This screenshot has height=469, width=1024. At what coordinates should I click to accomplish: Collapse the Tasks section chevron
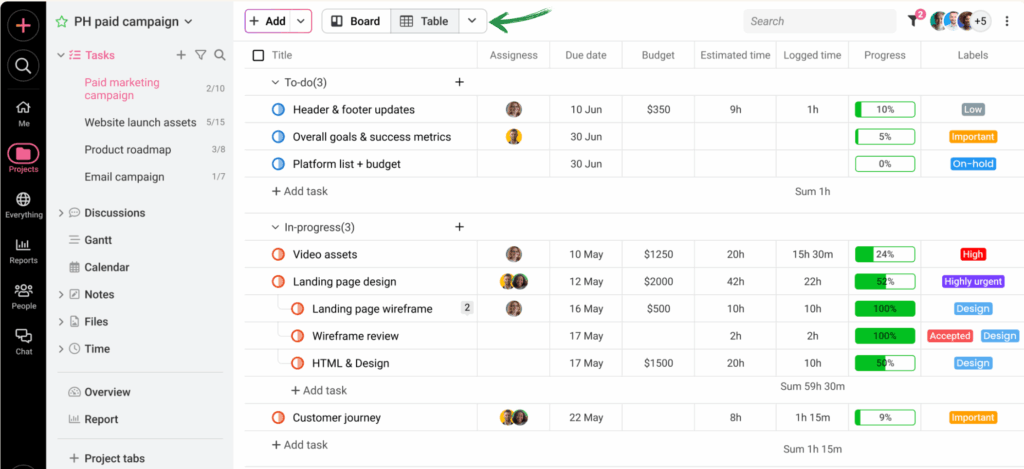pyautogui.click(x=61, y=56)
